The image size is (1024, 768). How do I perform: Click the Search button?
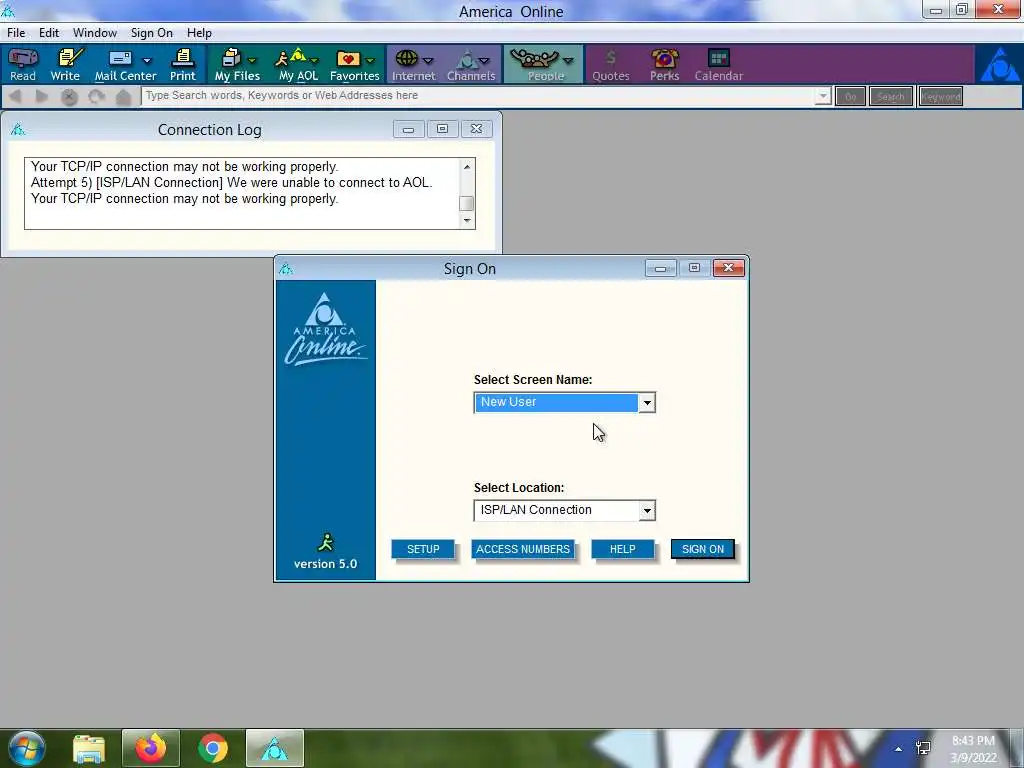[891, 97]
